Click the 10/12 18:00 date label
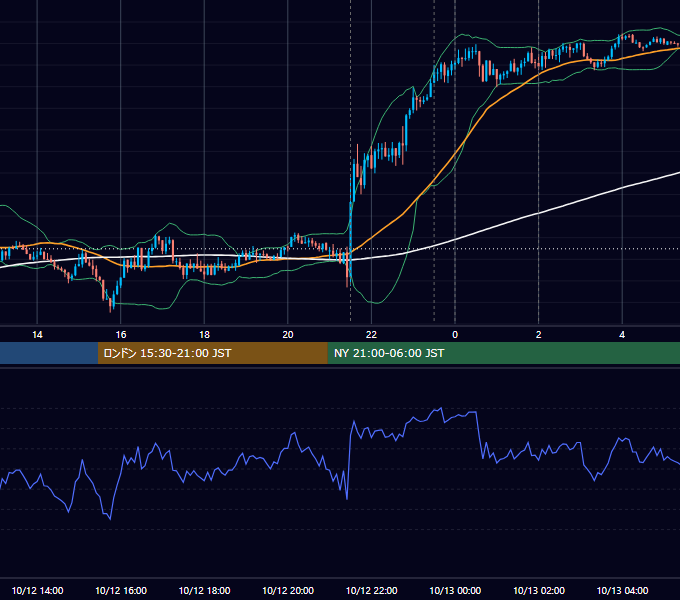The height and width of the screenshot is (600, 680). [204, 590]
